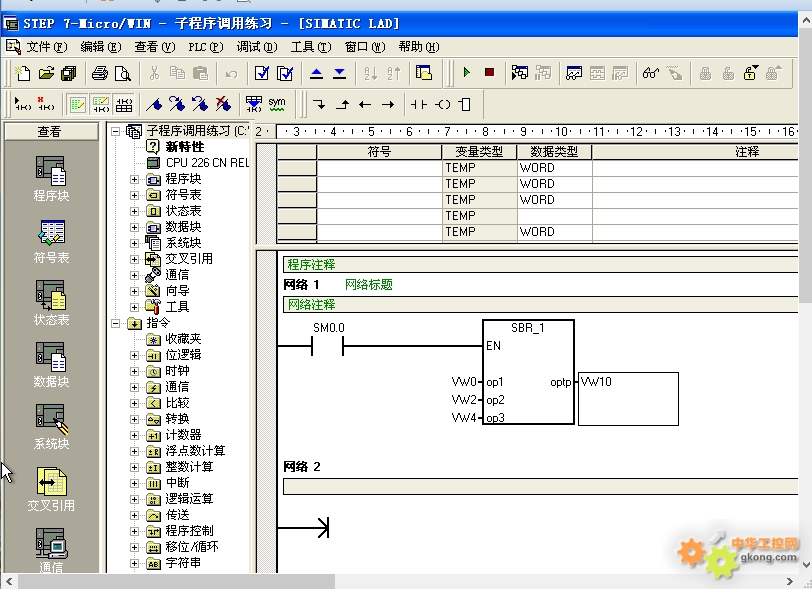812x589 pixels.
Task: Open a project with the folder icon
Action: click(x=46, y=73)
